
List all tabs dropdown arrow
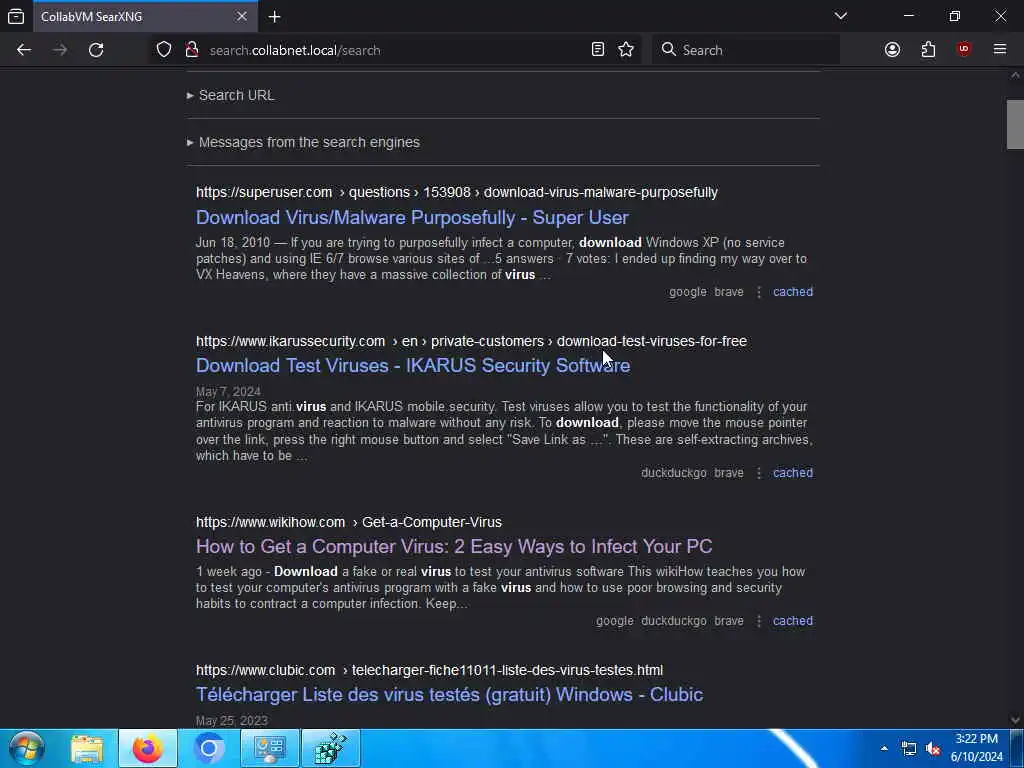[x=840, y=16]
